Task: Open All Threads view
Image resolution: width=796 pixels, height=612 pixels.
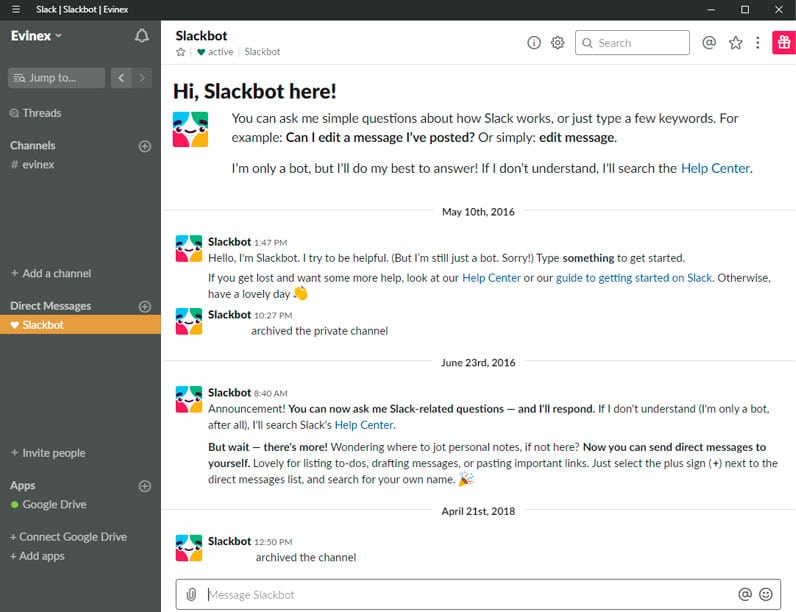Action: (x=36, y=113)
